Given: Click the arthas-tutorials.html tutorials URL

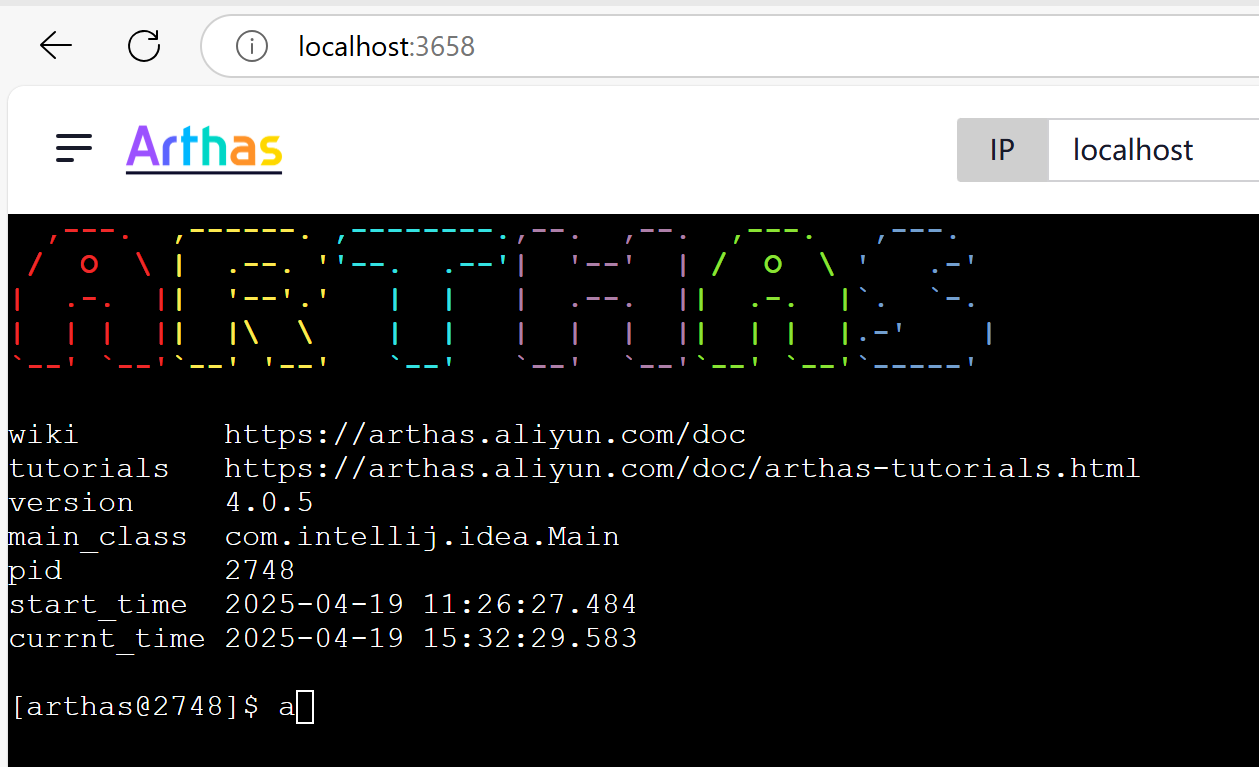Looking at the screenshot, I should pyautogui.click(x=682, y=469).
